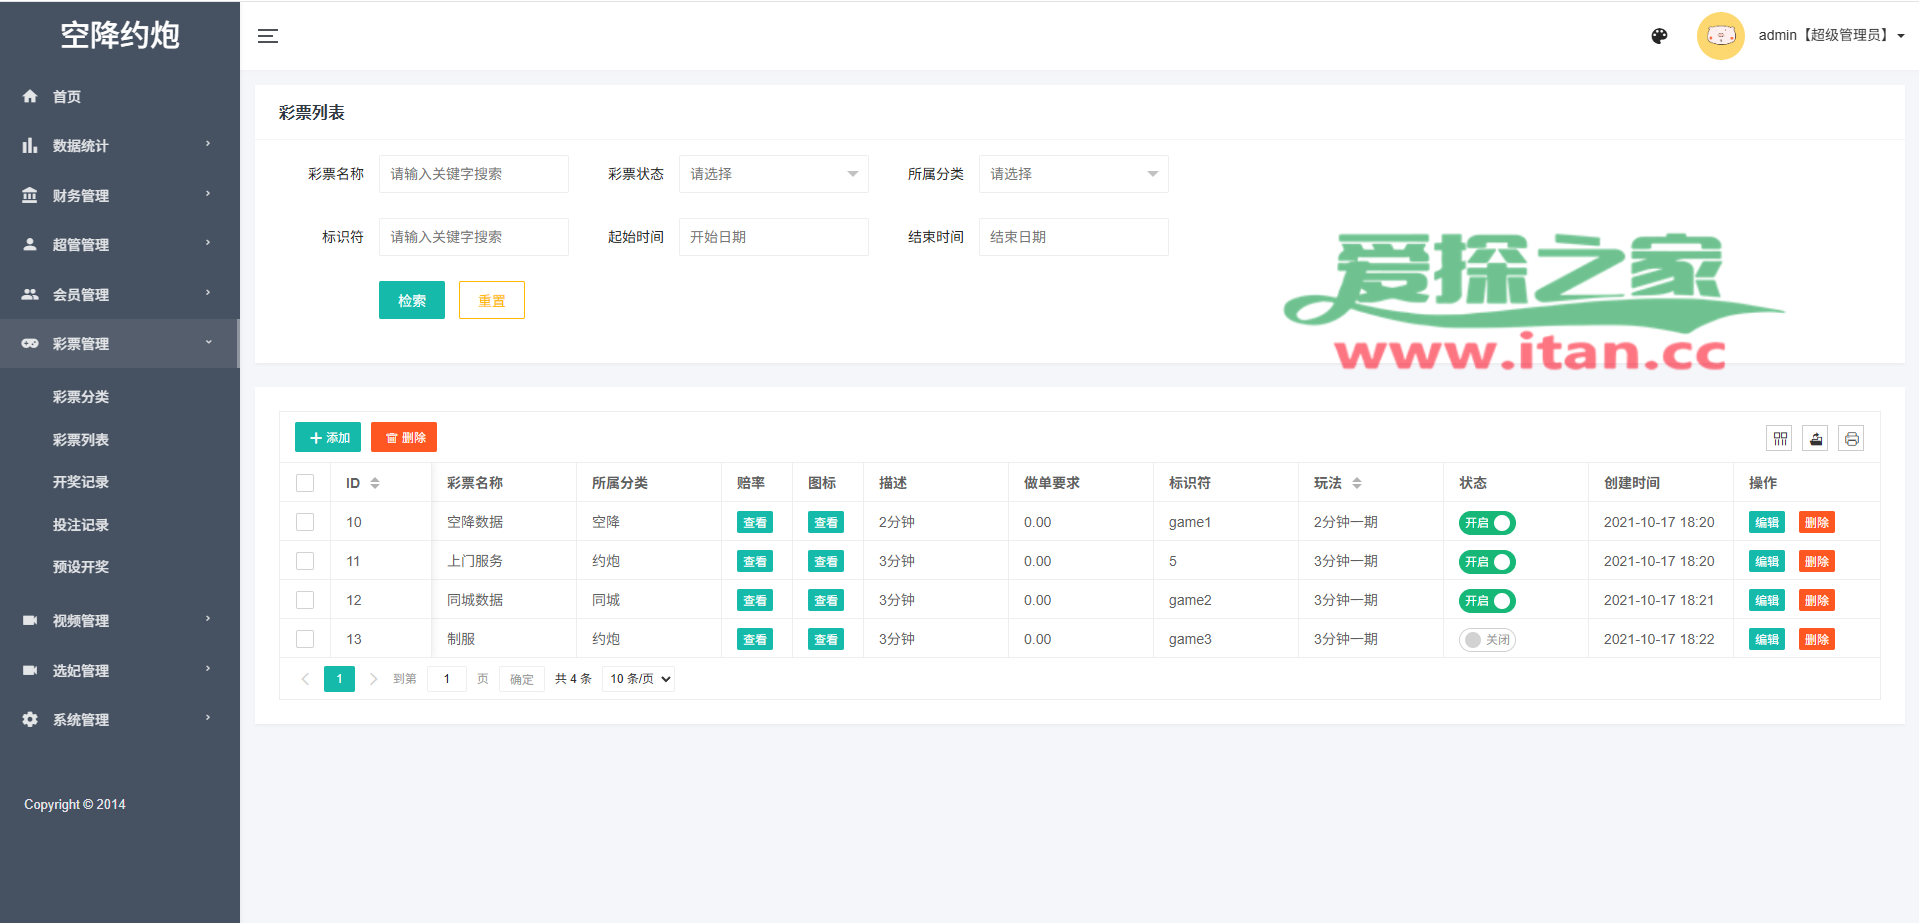Image resolution: width=1919 pixels, height=923 pixels.
Task: View 赔率 for 空降数据 row
Action: click(755, 522)
